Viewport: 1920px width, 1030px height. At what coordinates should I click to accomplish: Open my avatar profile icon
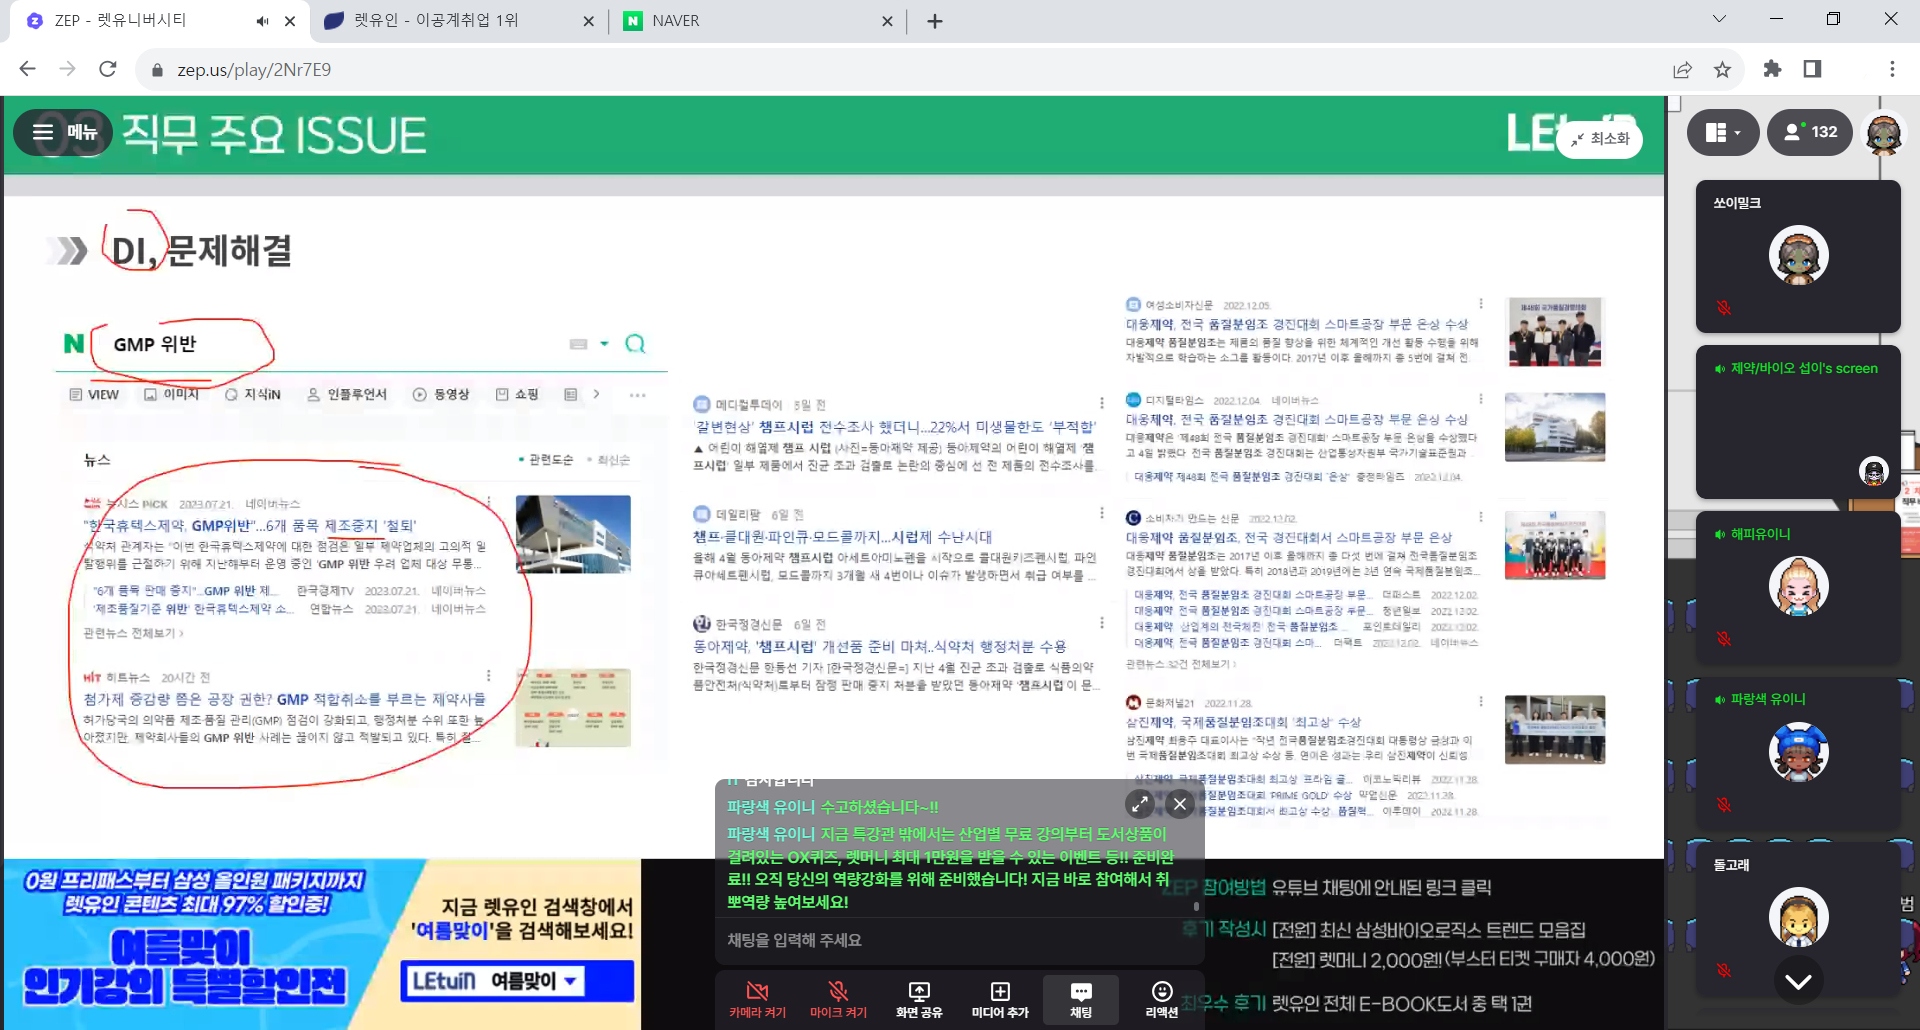coord(1884,134)
